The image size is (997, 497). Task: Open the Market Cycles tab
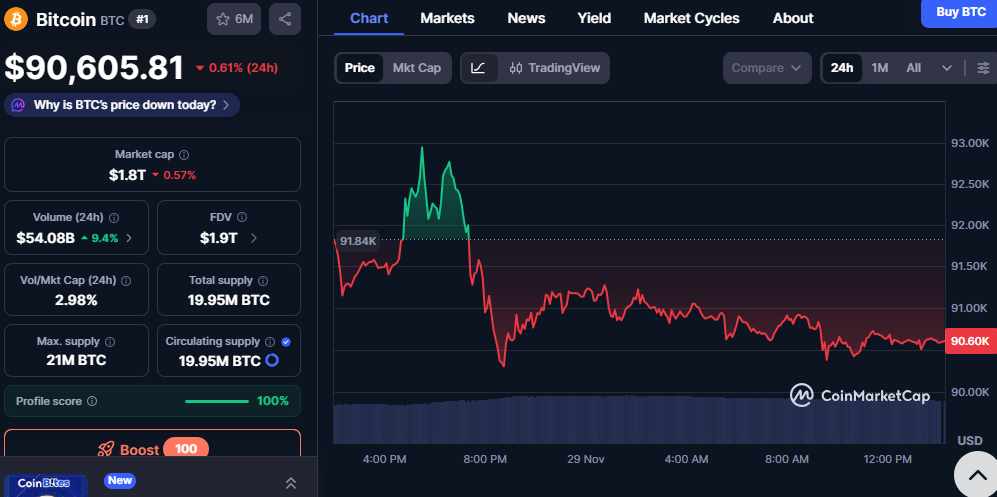click(x=691, y=18)
